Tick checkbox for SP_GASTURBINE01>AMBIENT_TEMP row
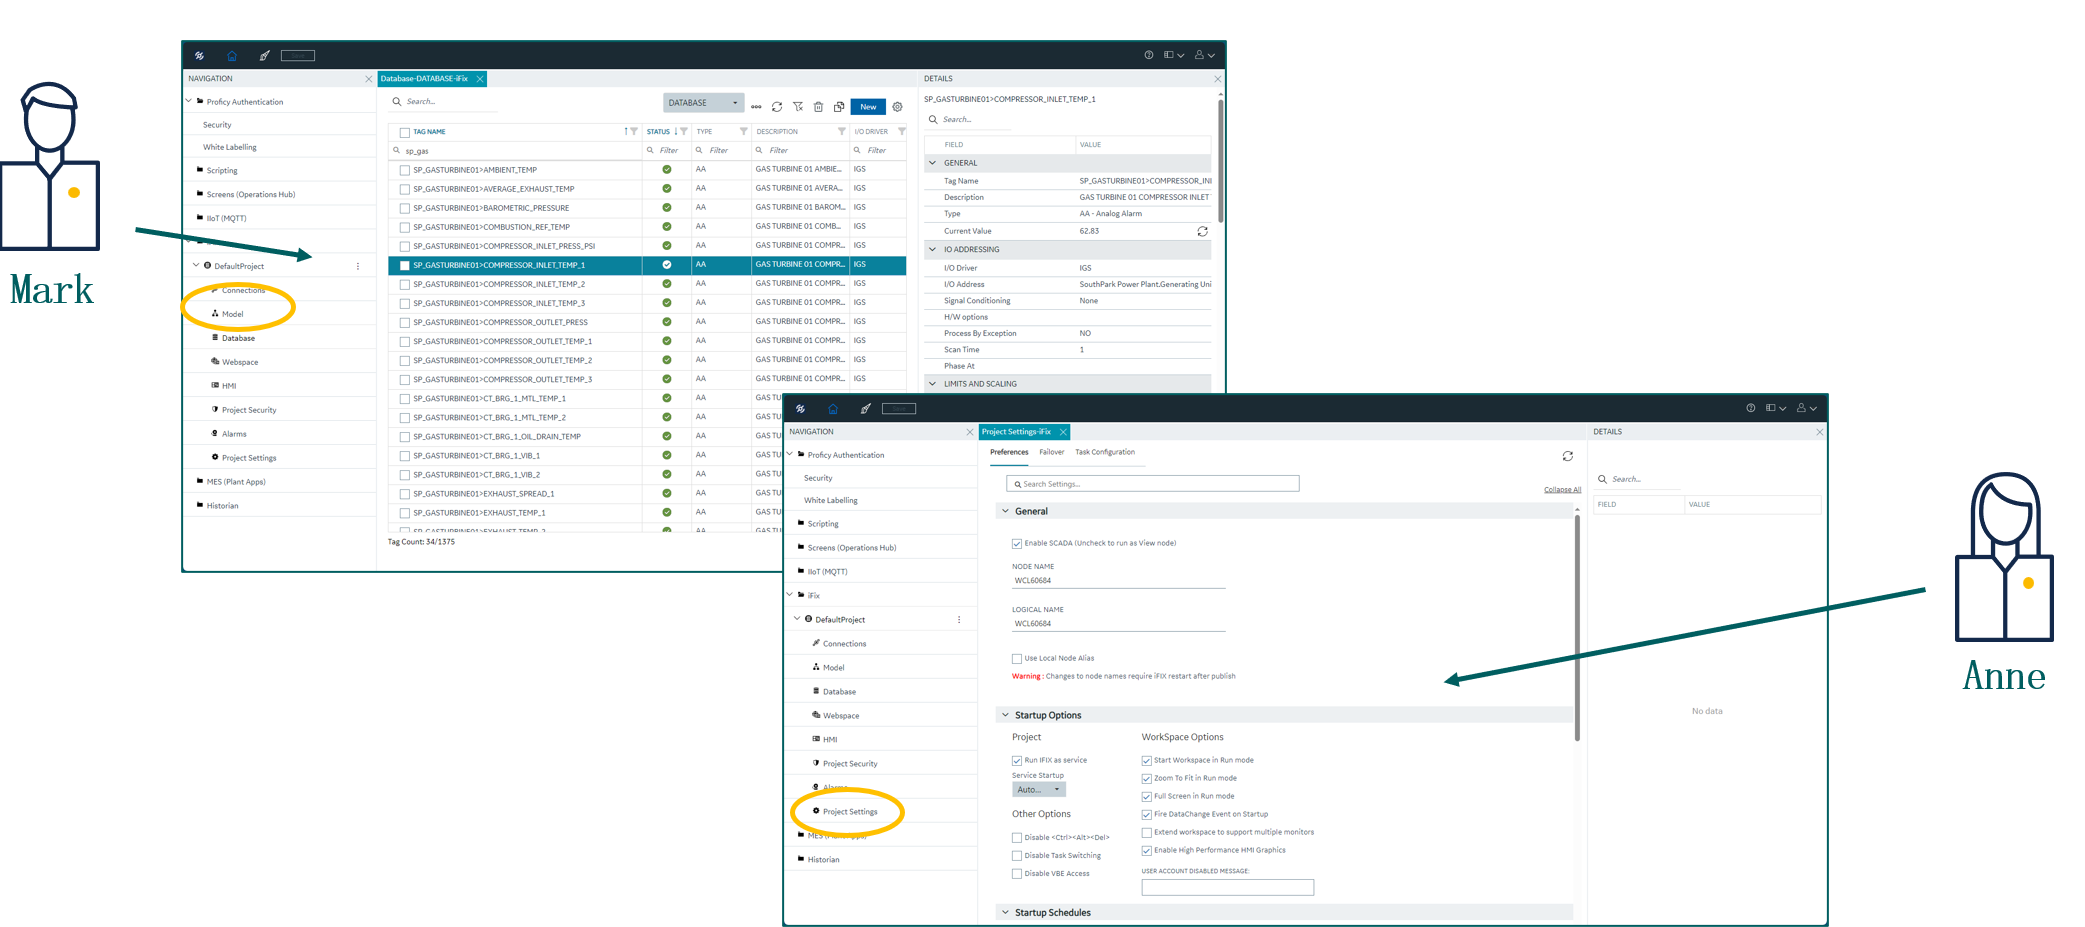This screenshot has width=2085, height=927. (x=405, y=170)
